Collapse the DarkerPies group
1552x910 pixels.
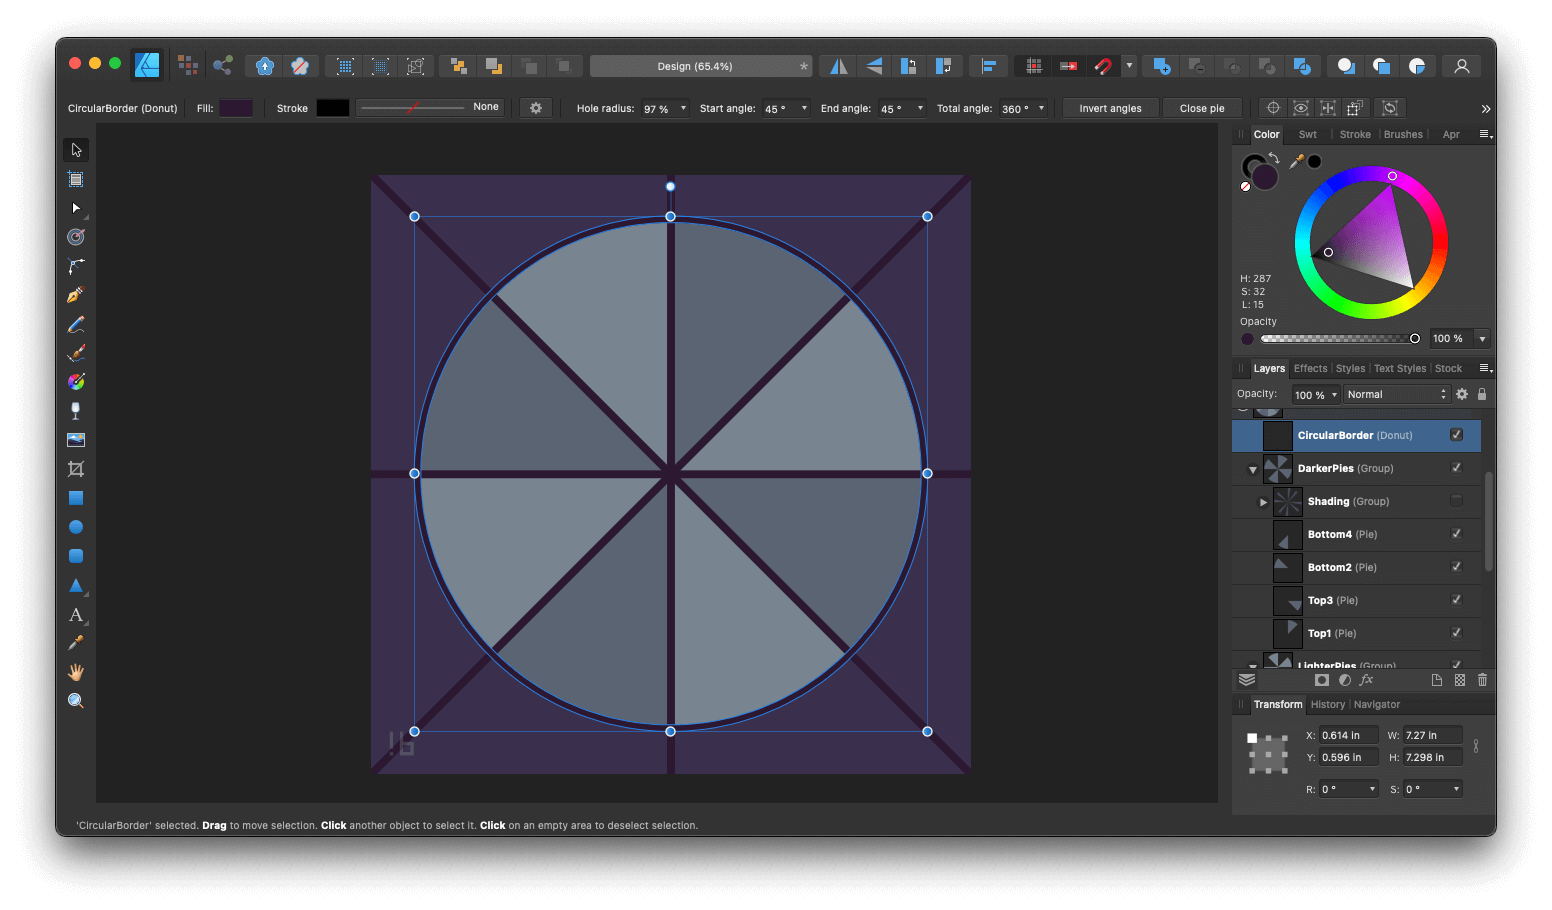point(1252,468)
